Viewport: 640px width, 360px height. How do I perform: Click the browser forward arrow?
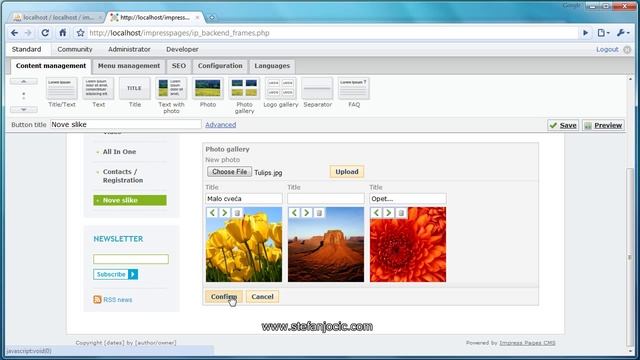[28, 33]
